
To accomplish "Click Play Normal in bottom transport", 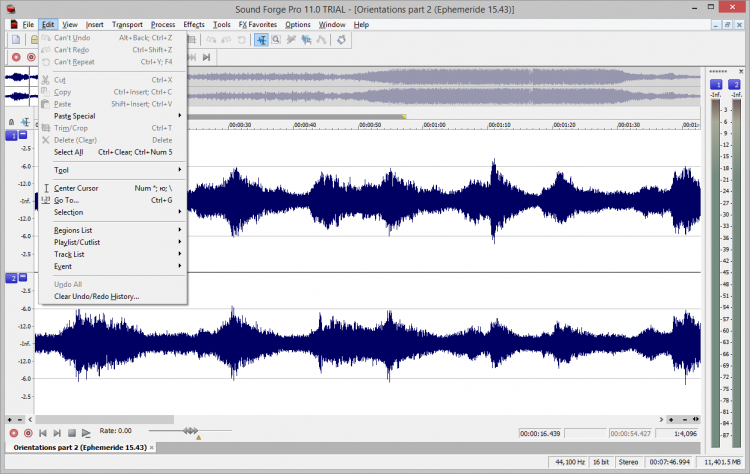I will pyautogui.click(x=87, y=432).
